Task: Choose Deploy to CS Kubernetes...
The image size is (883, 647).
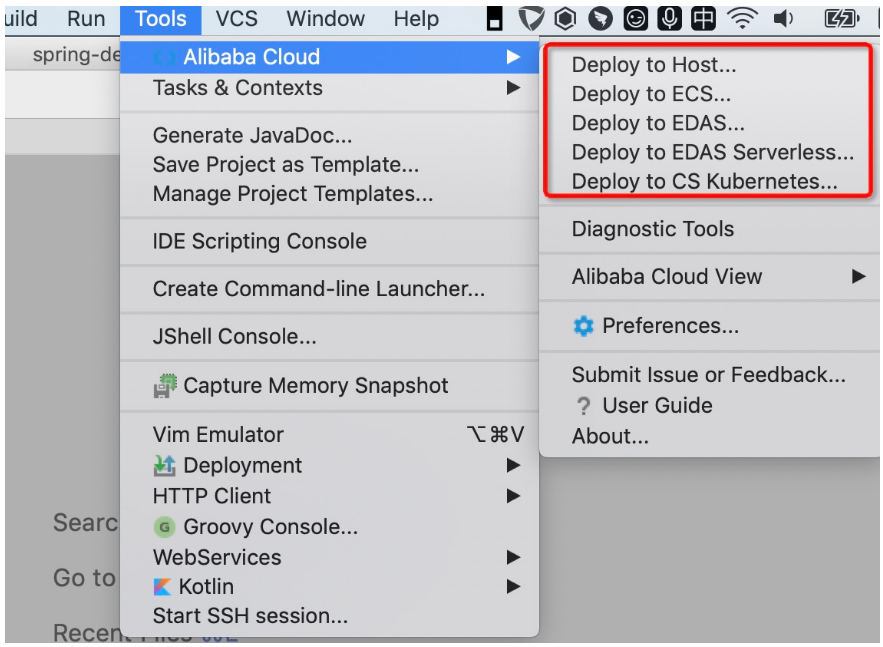Action: (x=704, y=182)
